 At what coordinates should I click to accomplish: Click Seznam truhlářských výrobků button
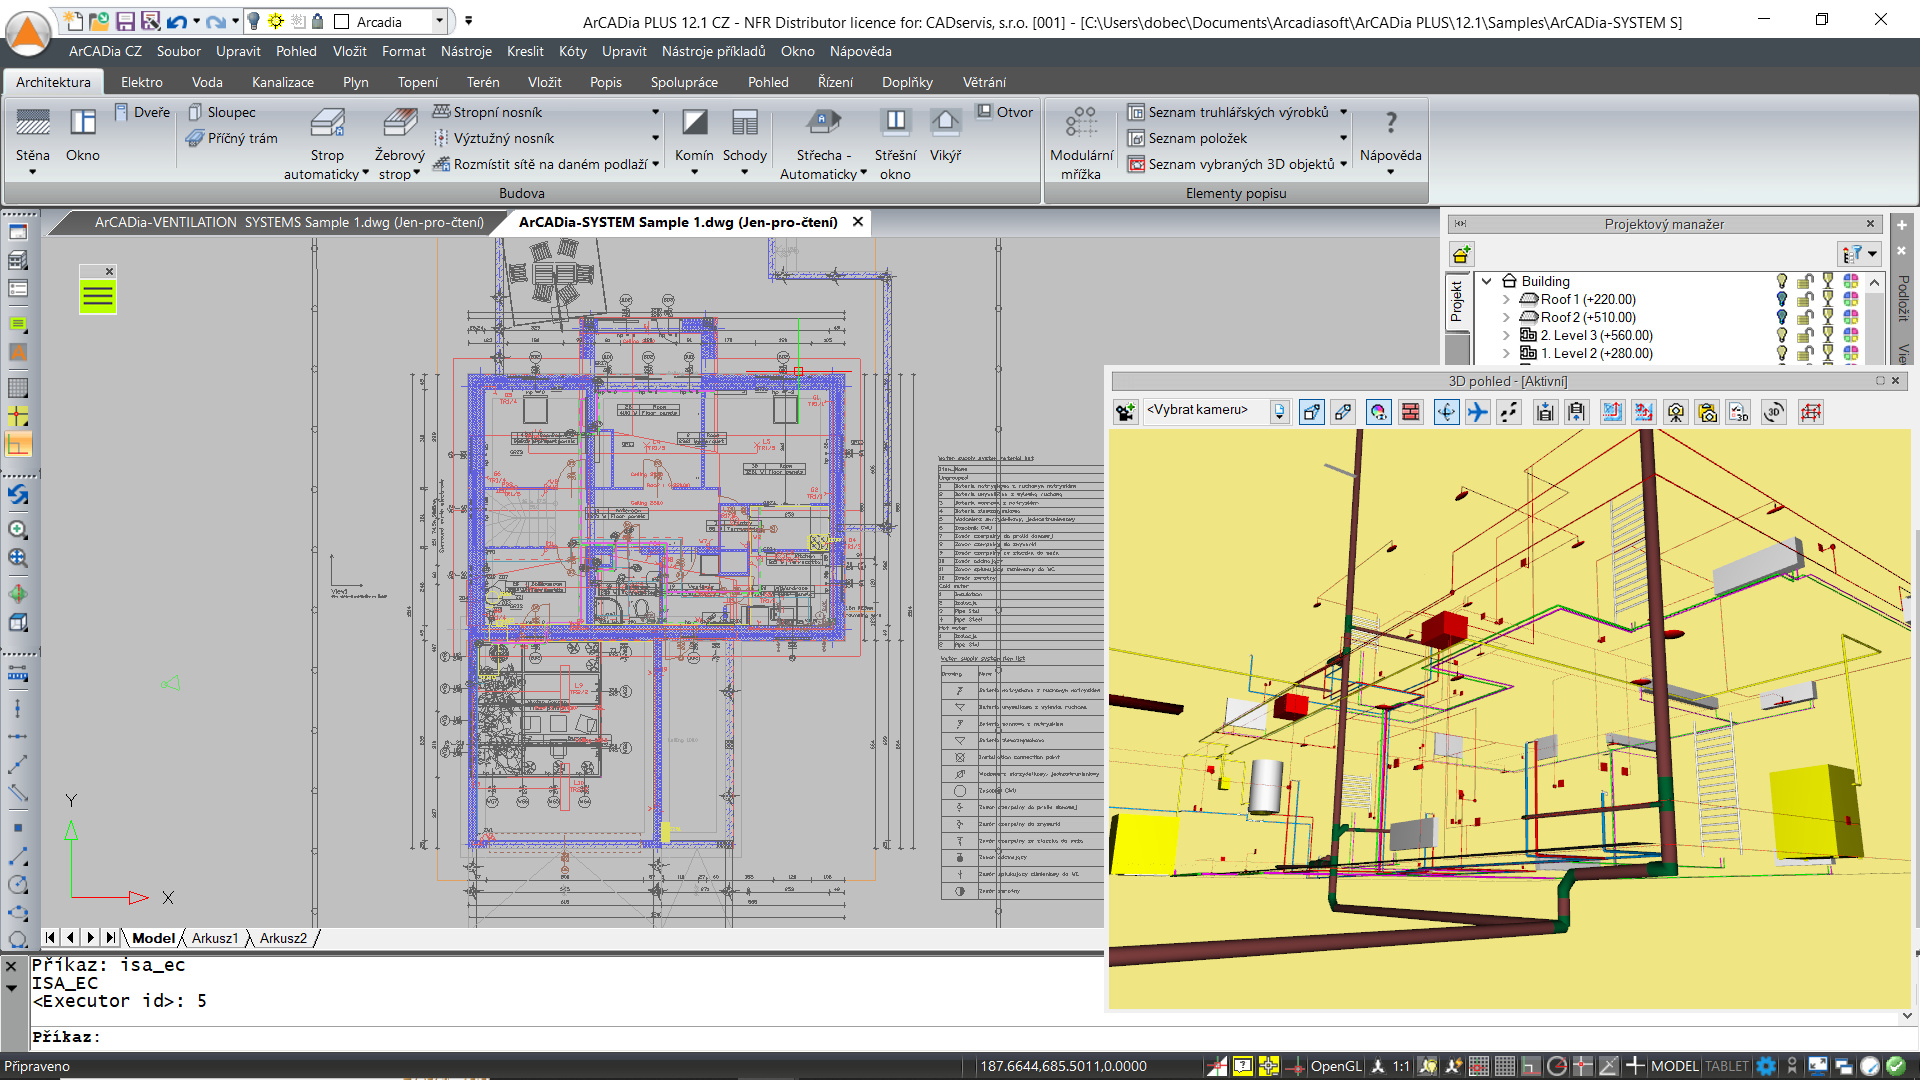1229,112
